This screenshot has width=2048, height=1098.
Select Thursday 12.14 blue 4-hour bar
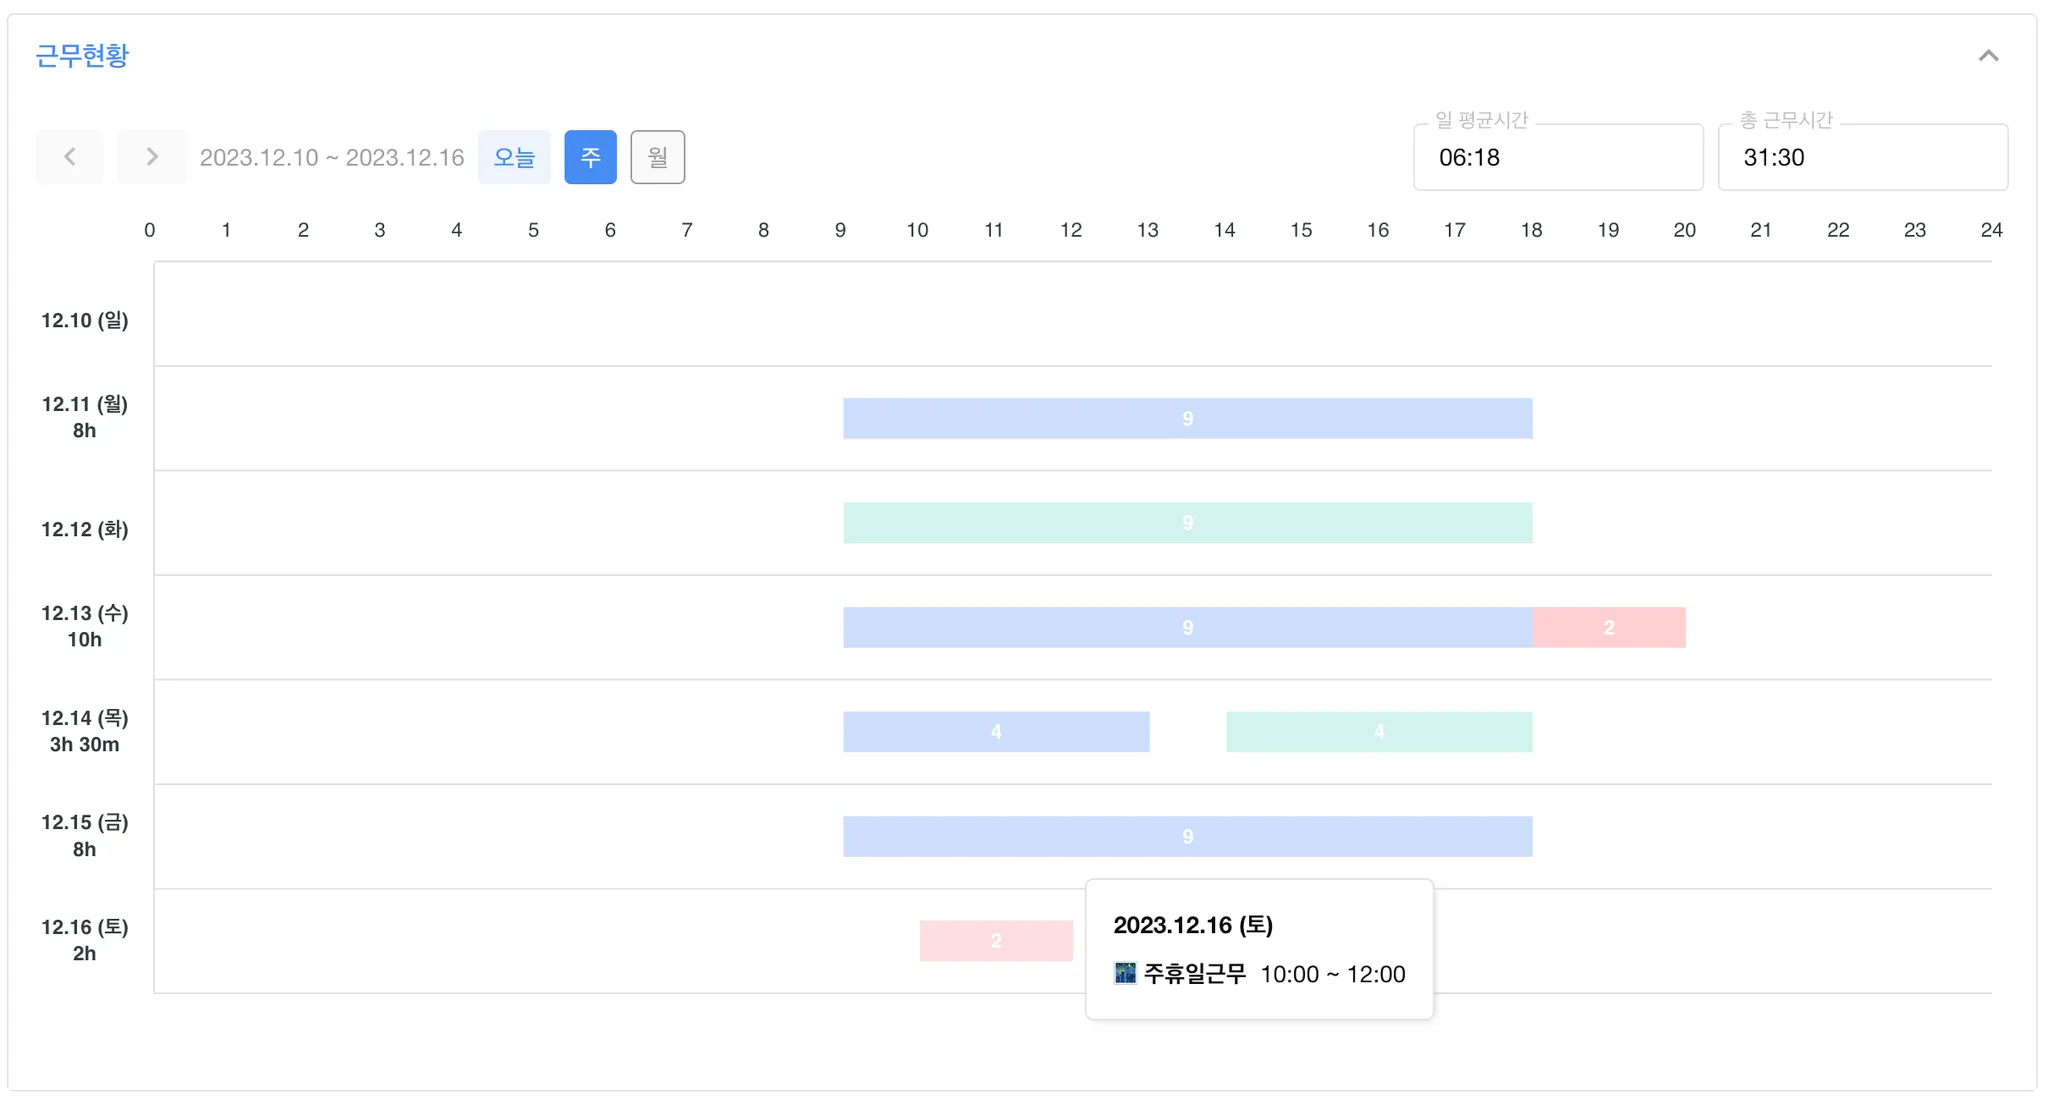(996, 732)
